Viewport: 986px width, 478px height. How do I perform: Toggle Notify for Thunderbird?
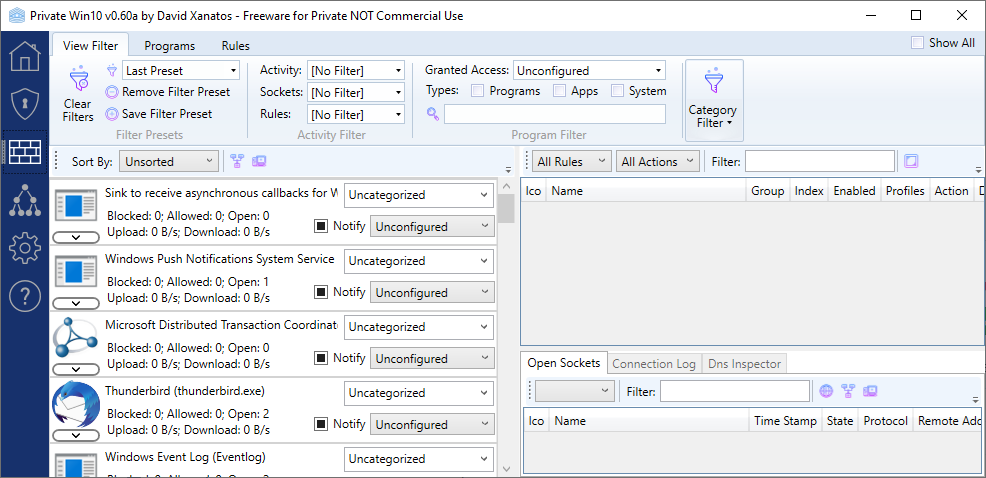pos(321,424)
